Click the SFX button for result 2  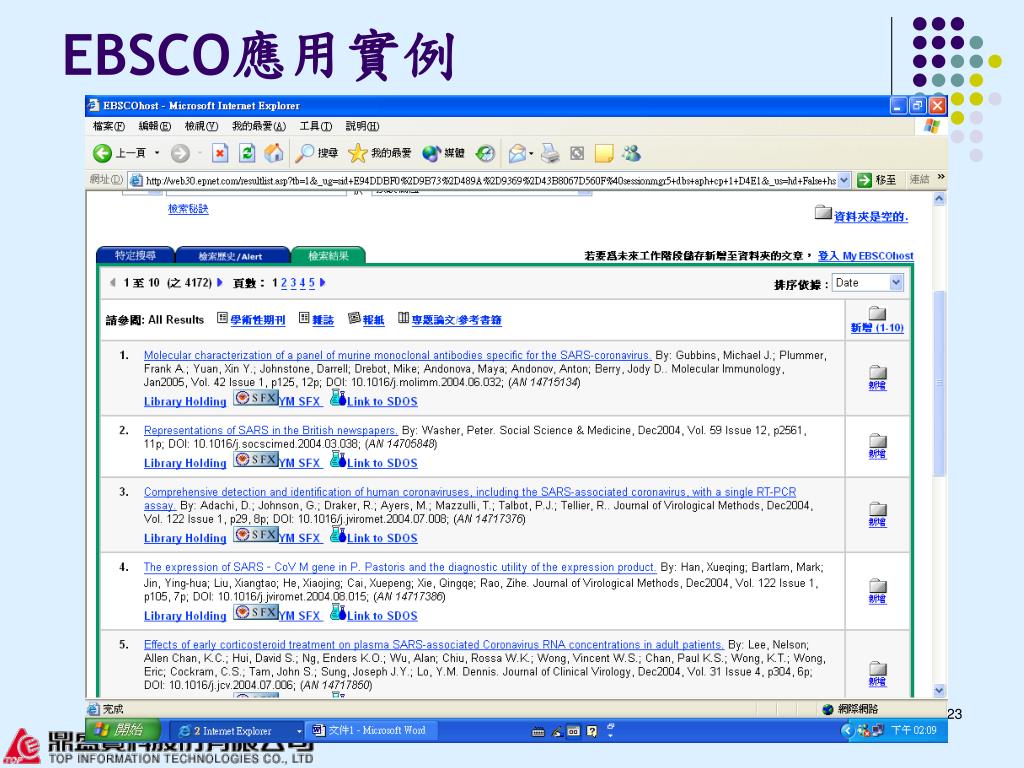point(256,459)
